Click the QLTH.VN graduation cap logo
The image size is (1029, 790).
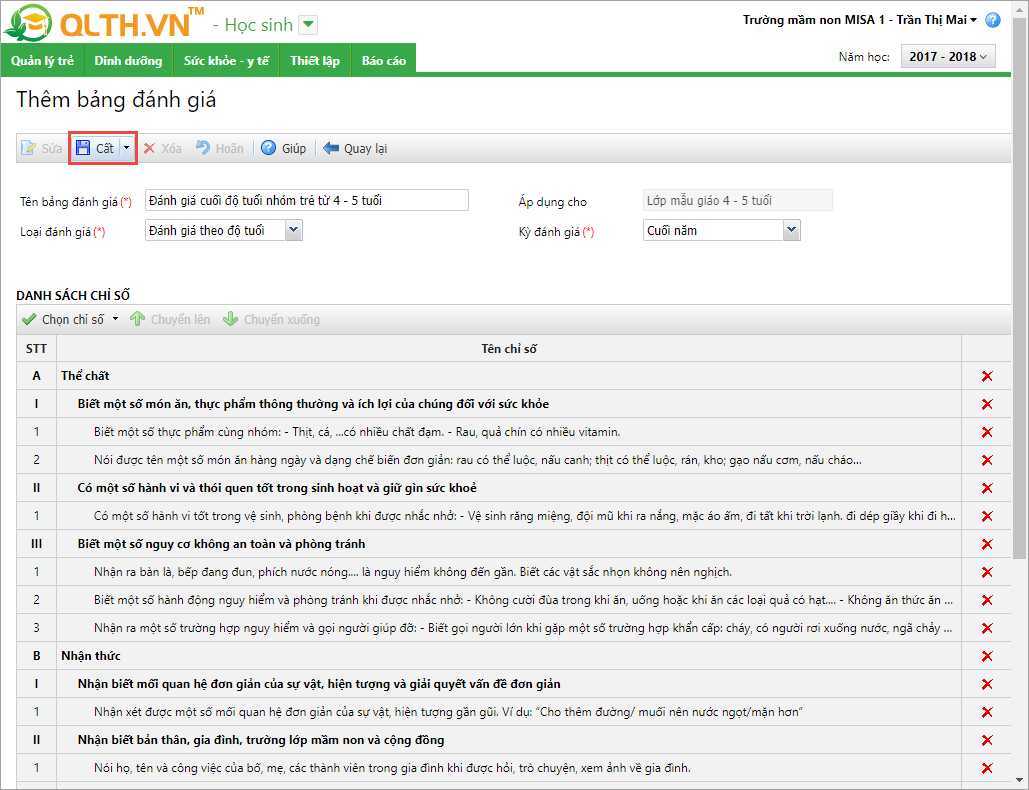pos(27,22)
